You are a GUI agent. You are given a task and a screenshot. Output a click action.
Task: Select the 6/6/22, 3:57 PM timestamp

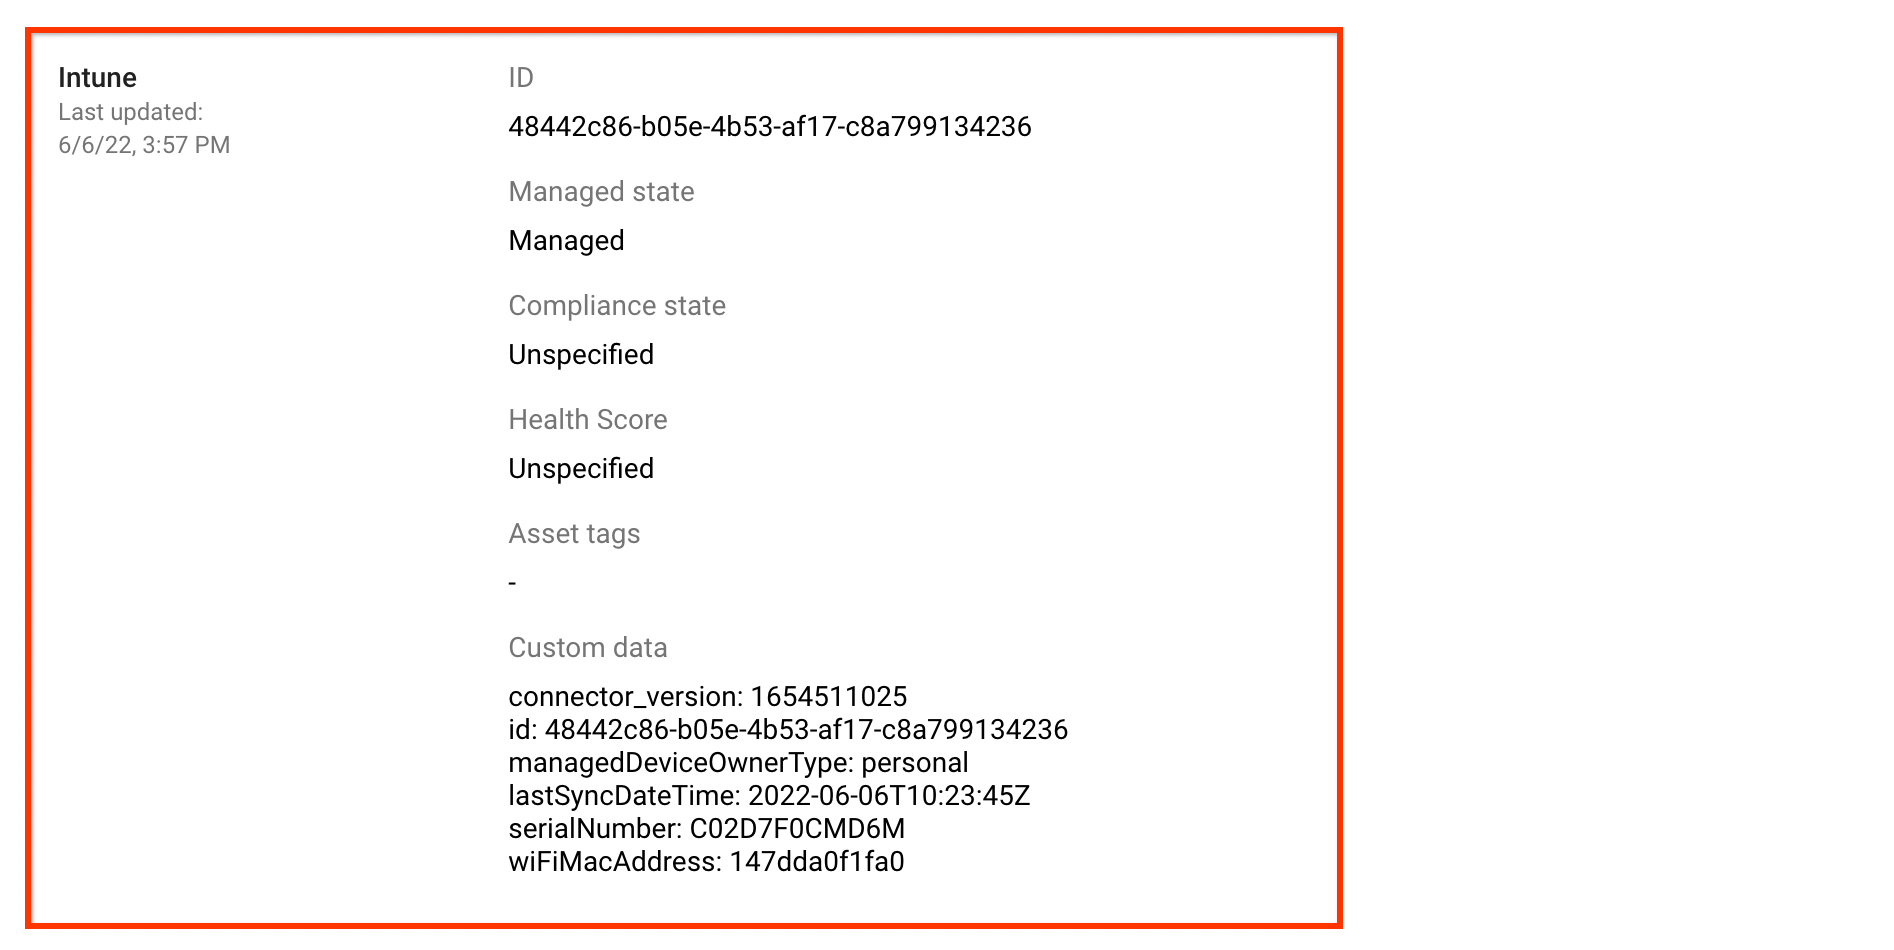[144, 145]
